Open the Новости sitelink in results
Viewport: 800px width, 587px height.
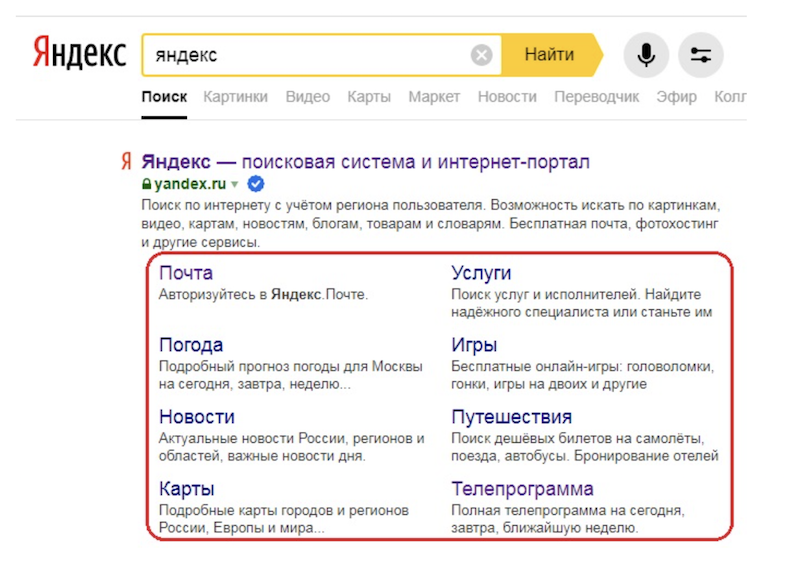point(197,417)
